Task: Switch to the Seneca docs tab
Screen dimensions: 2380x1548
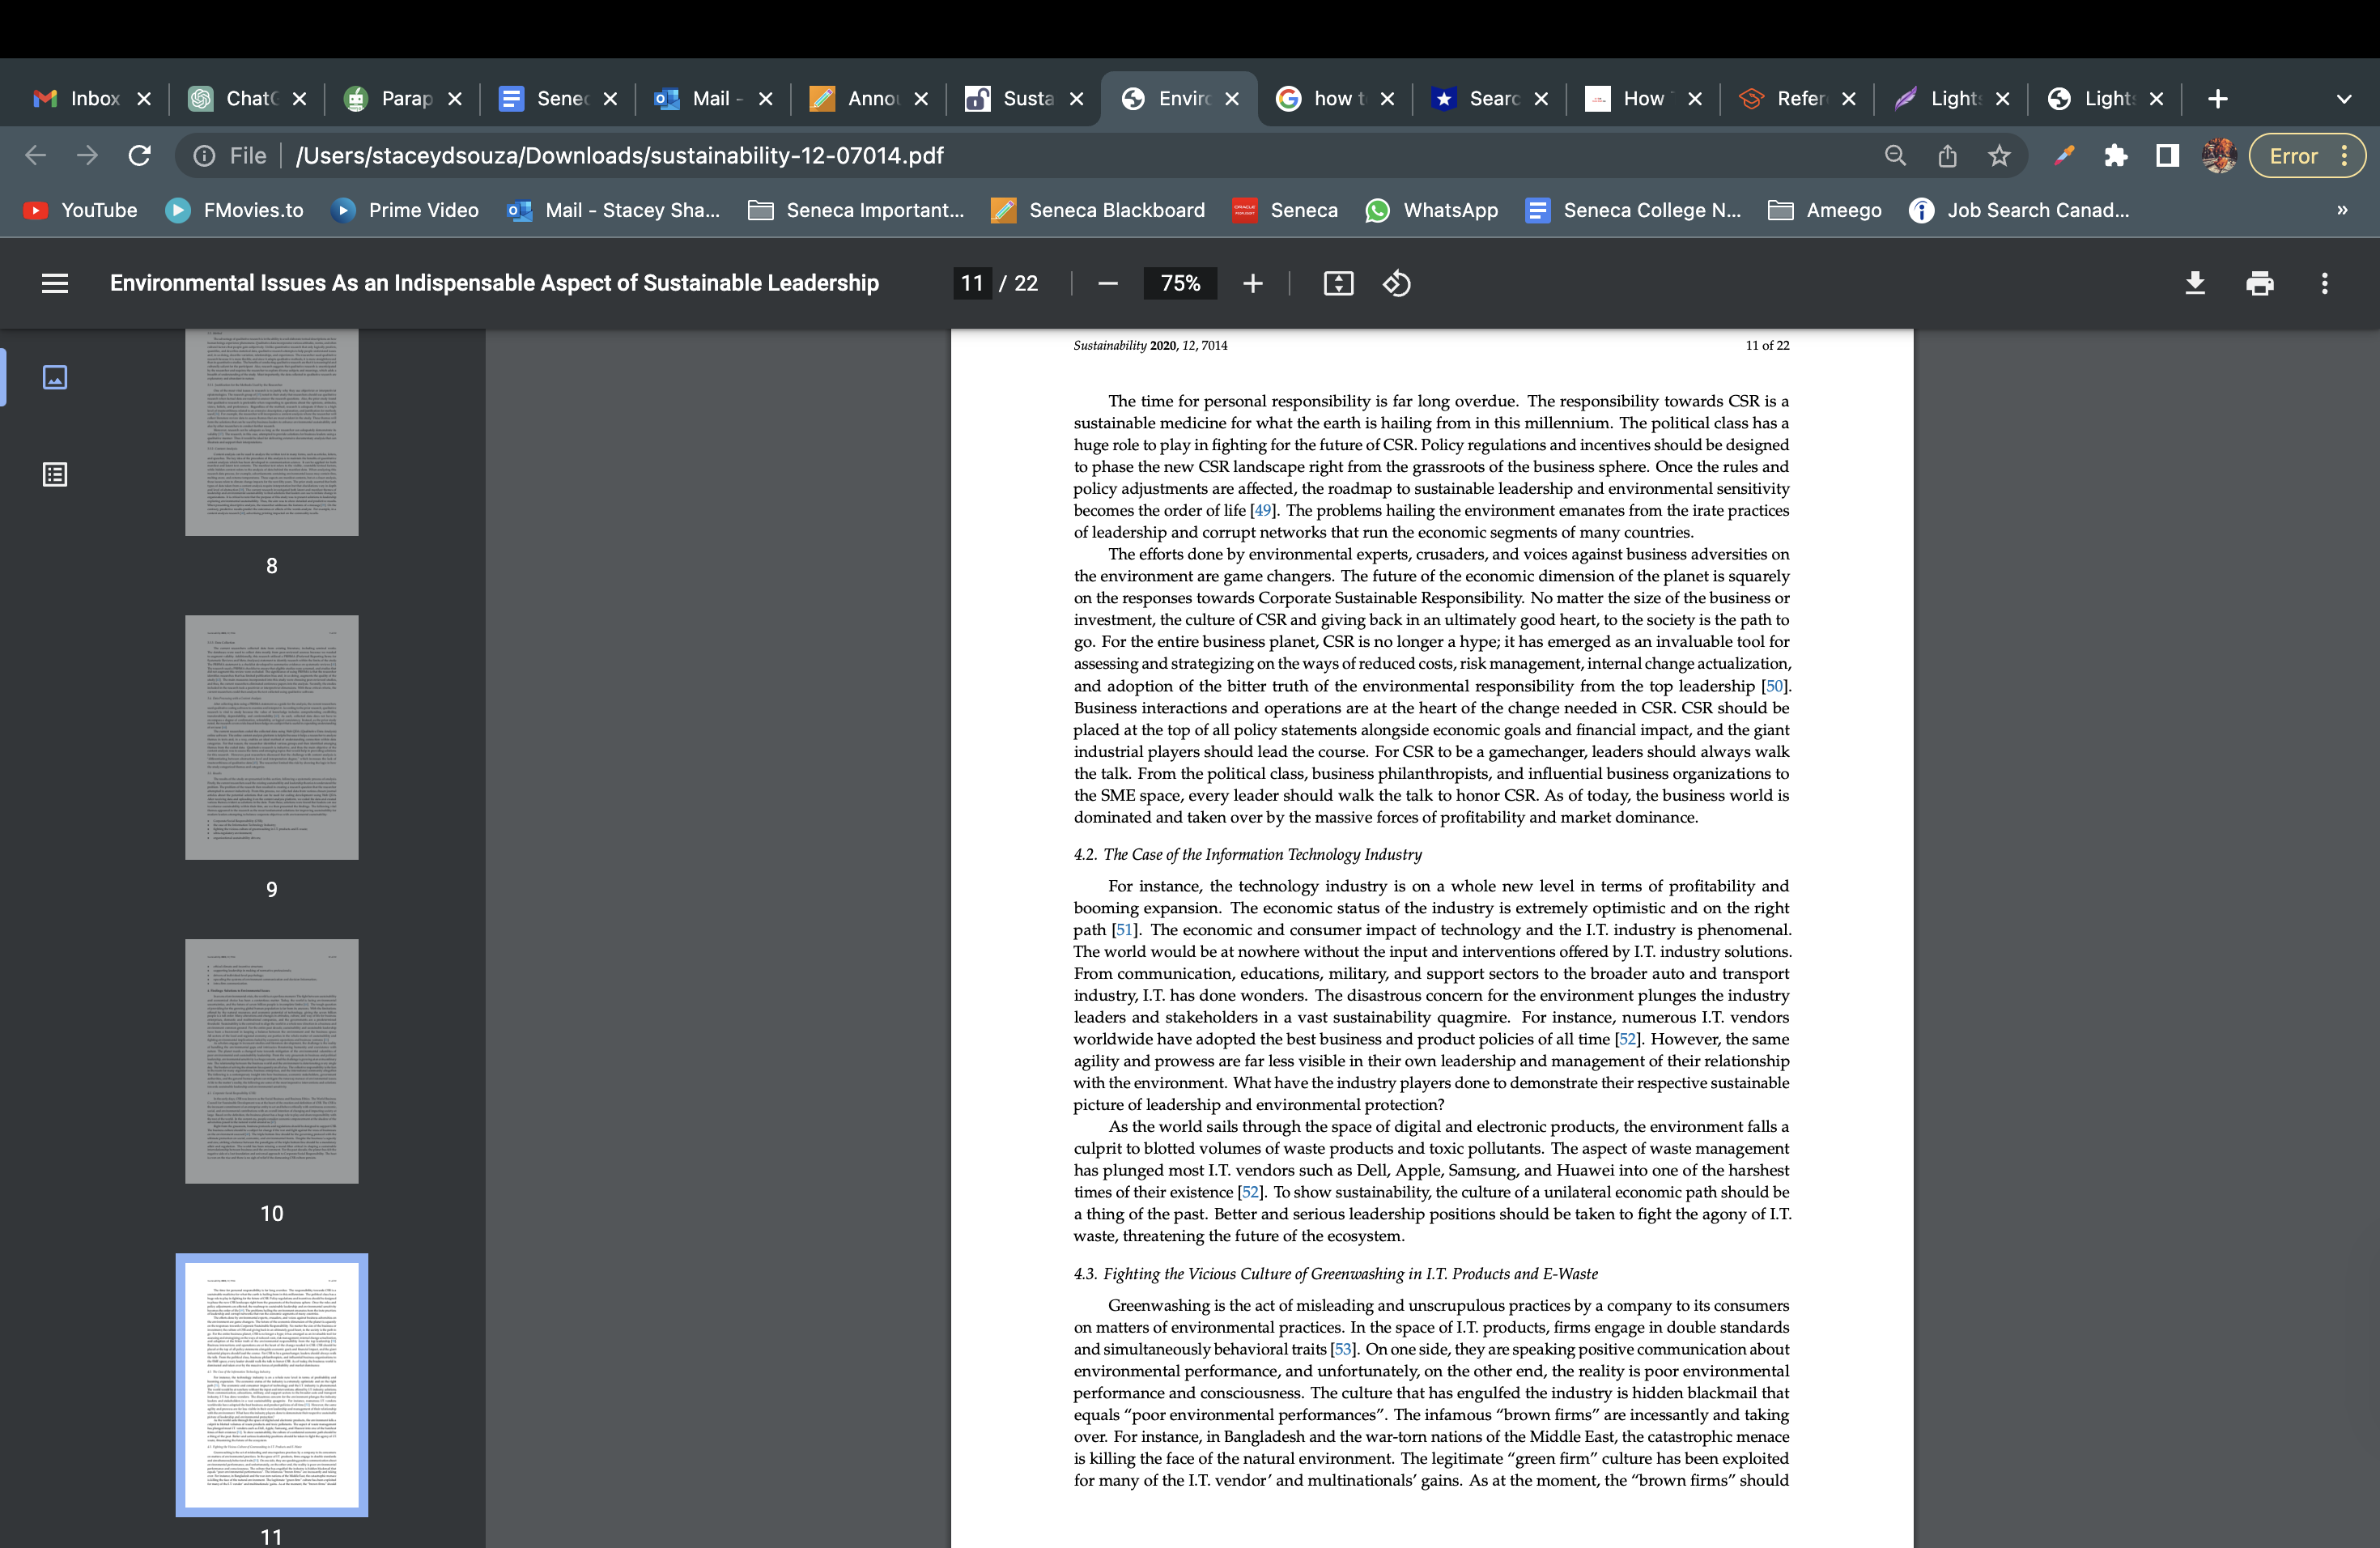Action: 544,99
